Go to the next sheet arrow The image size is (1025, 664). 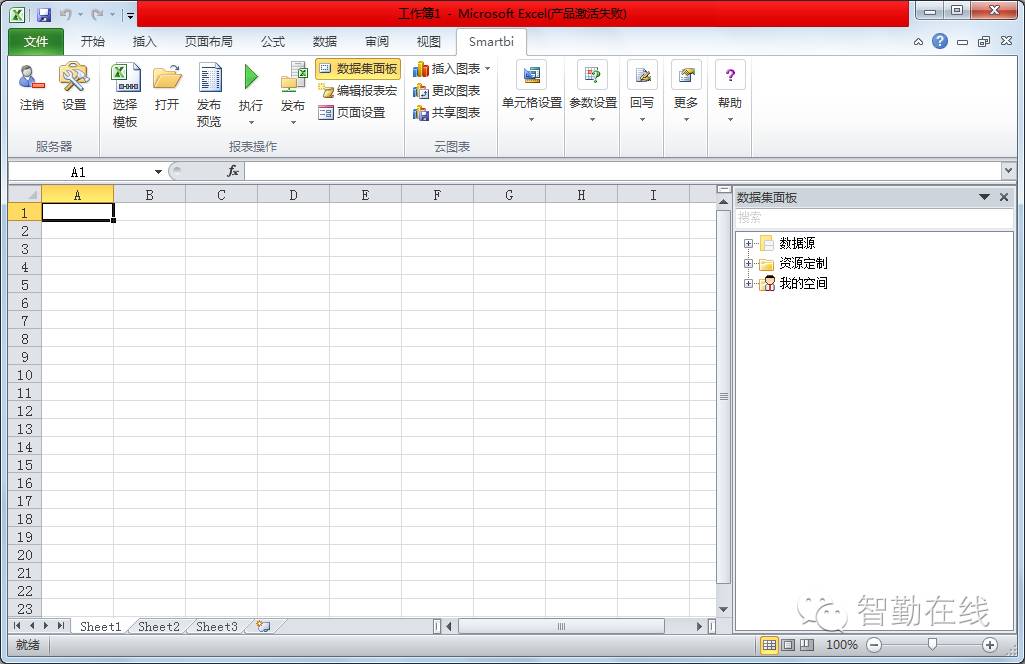[46, 625]
